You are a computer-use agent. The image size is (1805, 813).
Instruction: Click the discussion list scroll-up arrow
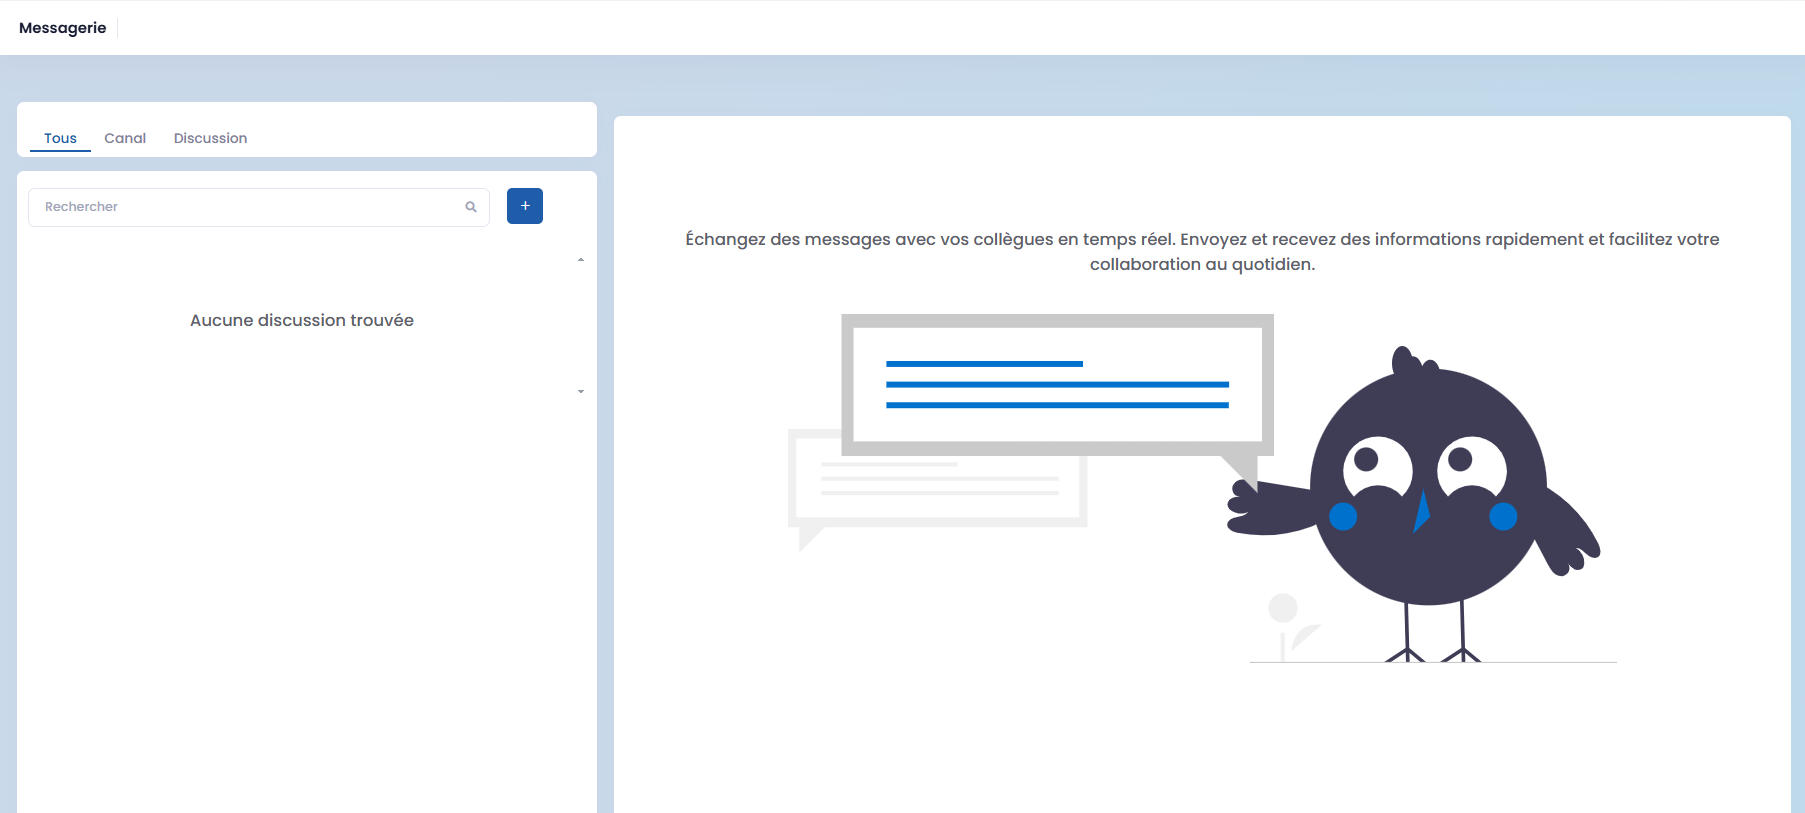click(581, 260)
